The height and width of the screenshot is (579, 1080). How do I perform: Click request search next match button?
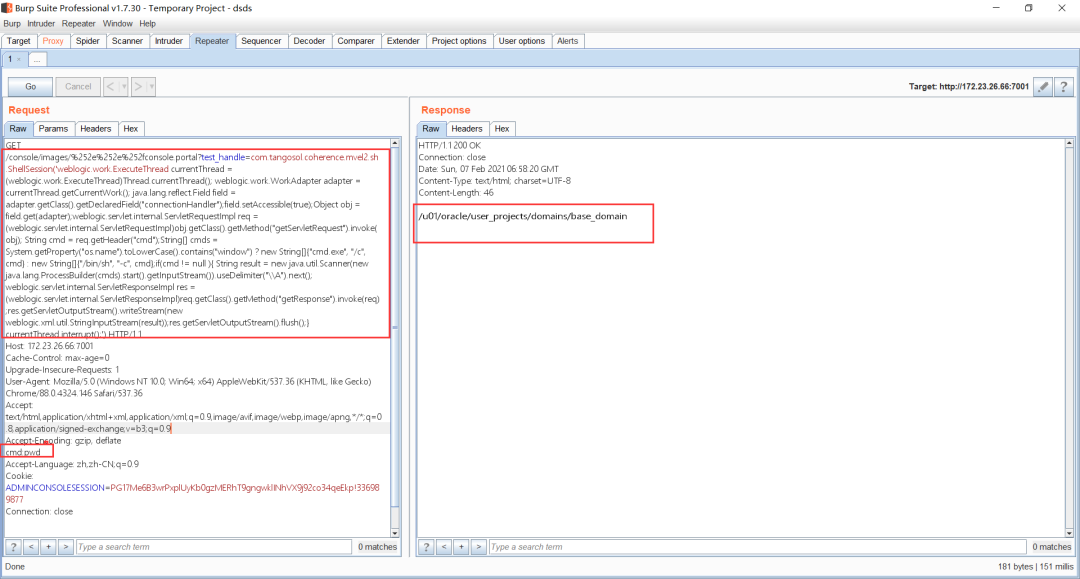[65, 547]
